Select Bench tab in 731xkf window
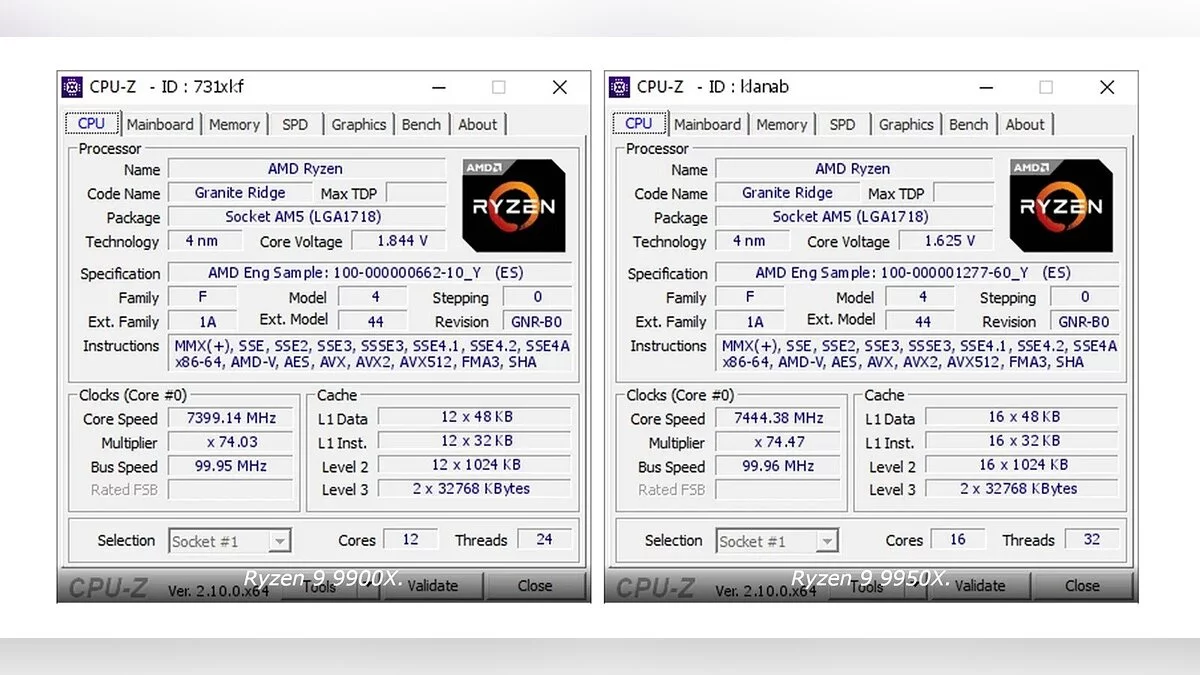1200x675 pixels. (x=421, y=125)
